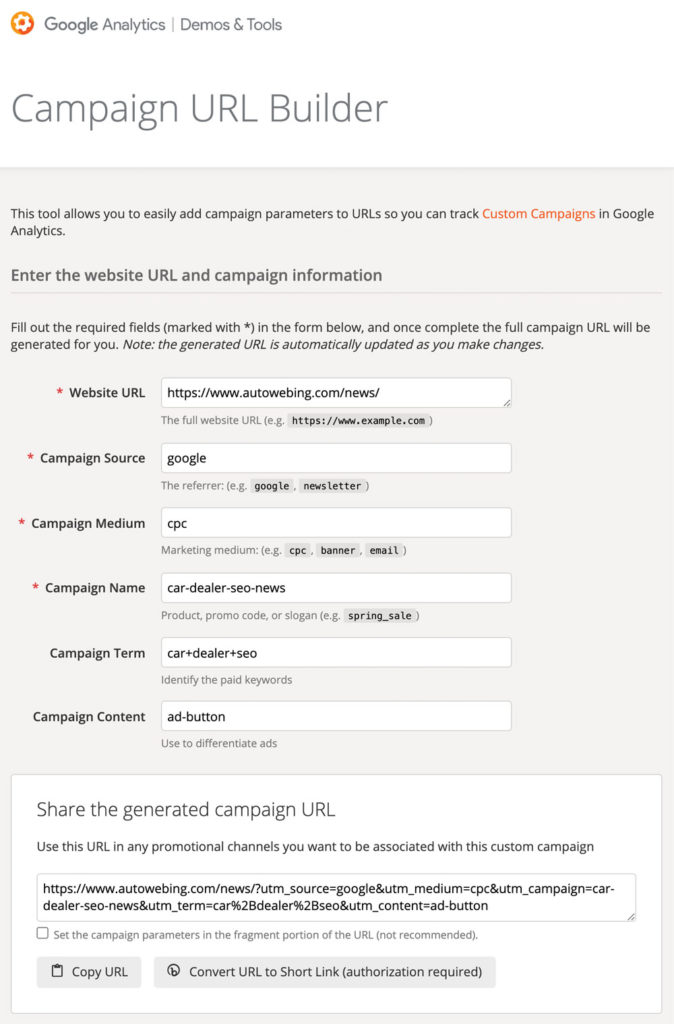Screen dimensions: 674x1024
Task: Grab the Website URL field resize handle
Action: tap(507, 403)
